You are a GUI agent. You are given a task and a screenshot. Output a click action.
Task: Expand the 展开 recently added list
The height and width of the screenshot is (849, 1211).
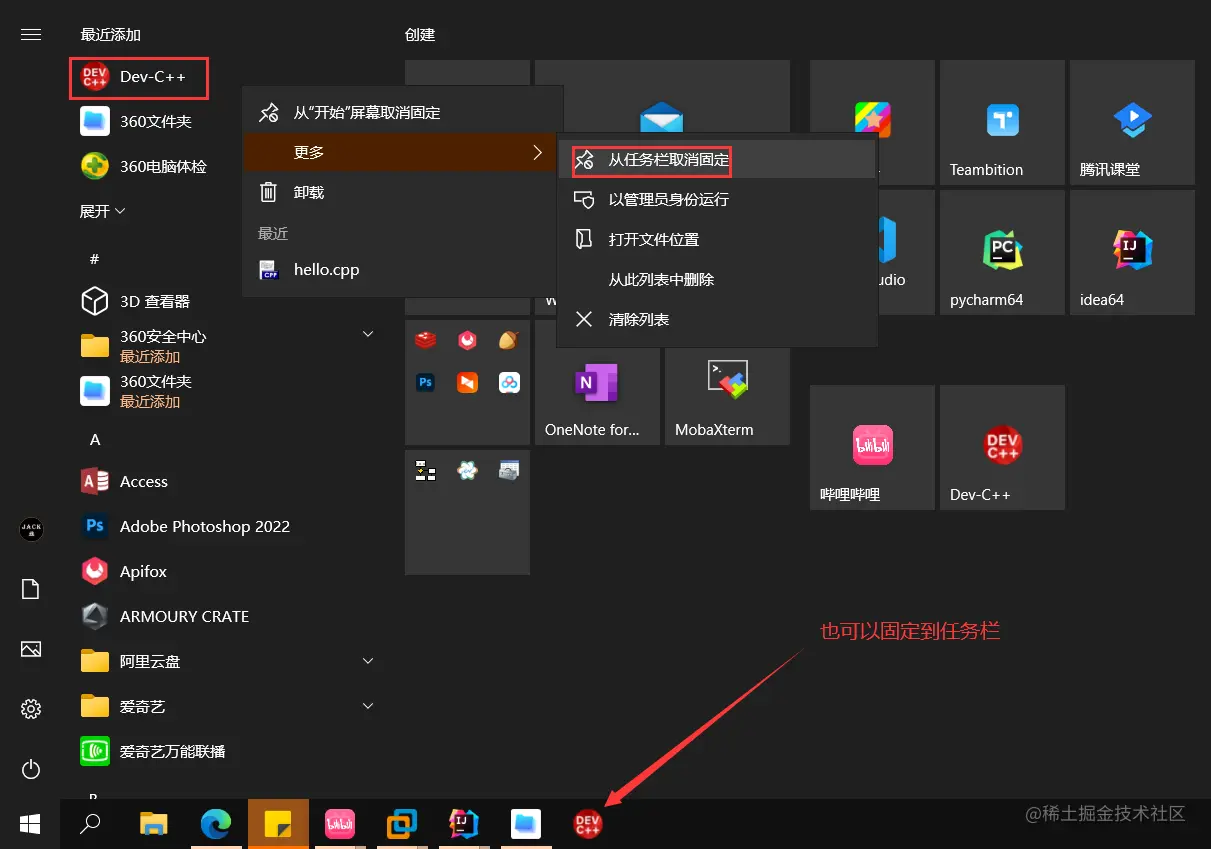pos(103,211)
